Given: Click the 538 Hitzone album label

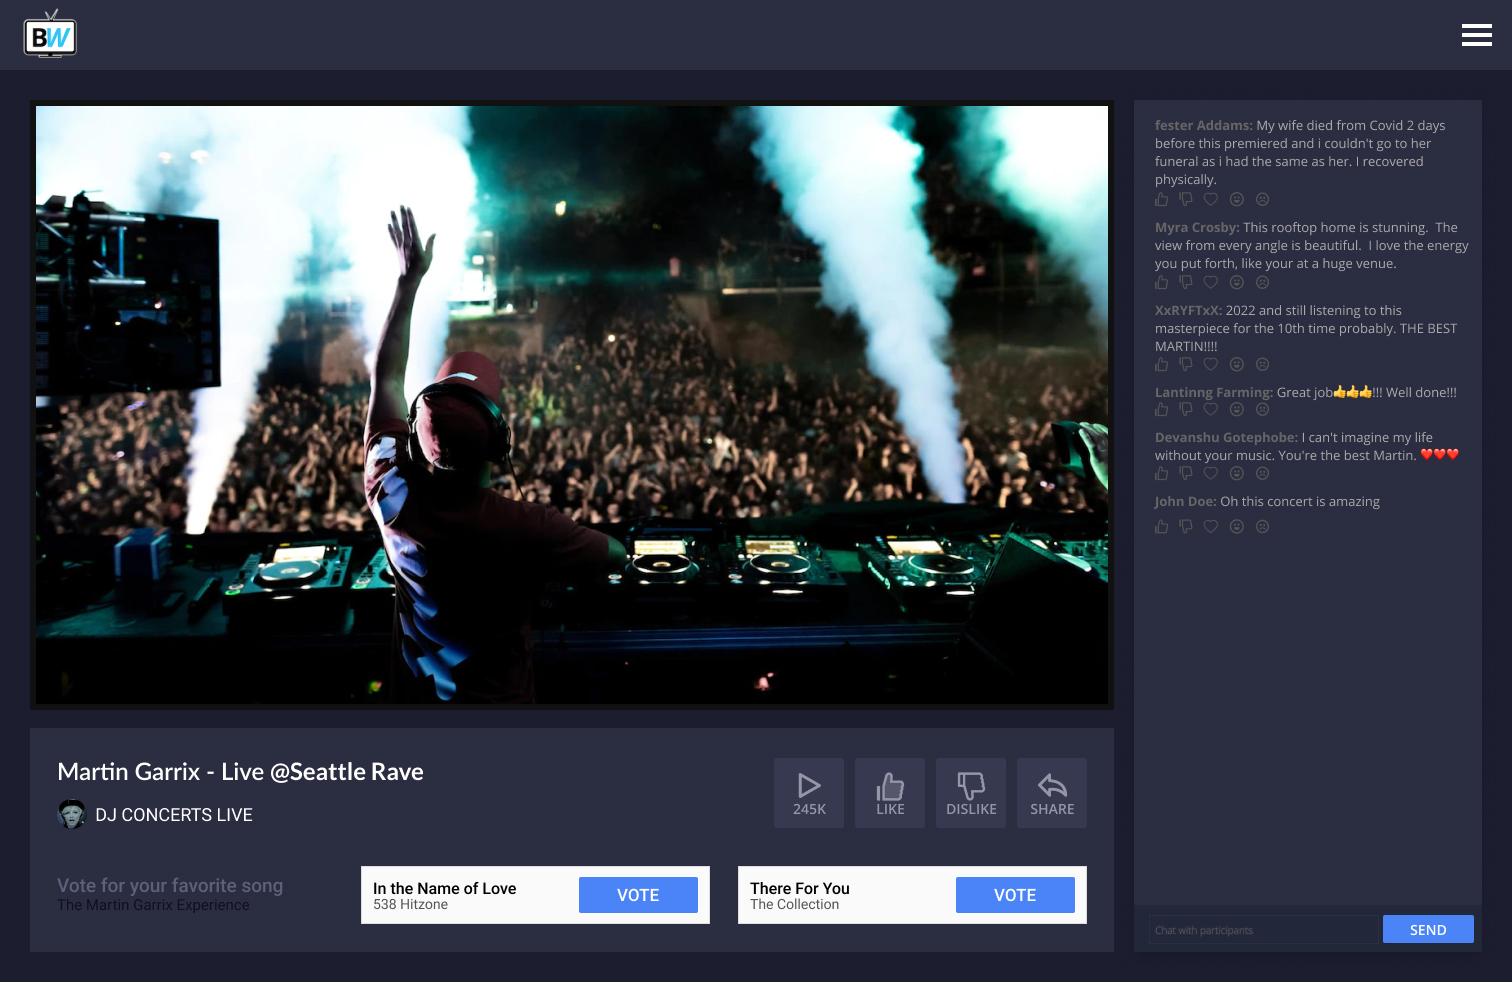Looking at the screenshot, I should [x=410, y=904].
